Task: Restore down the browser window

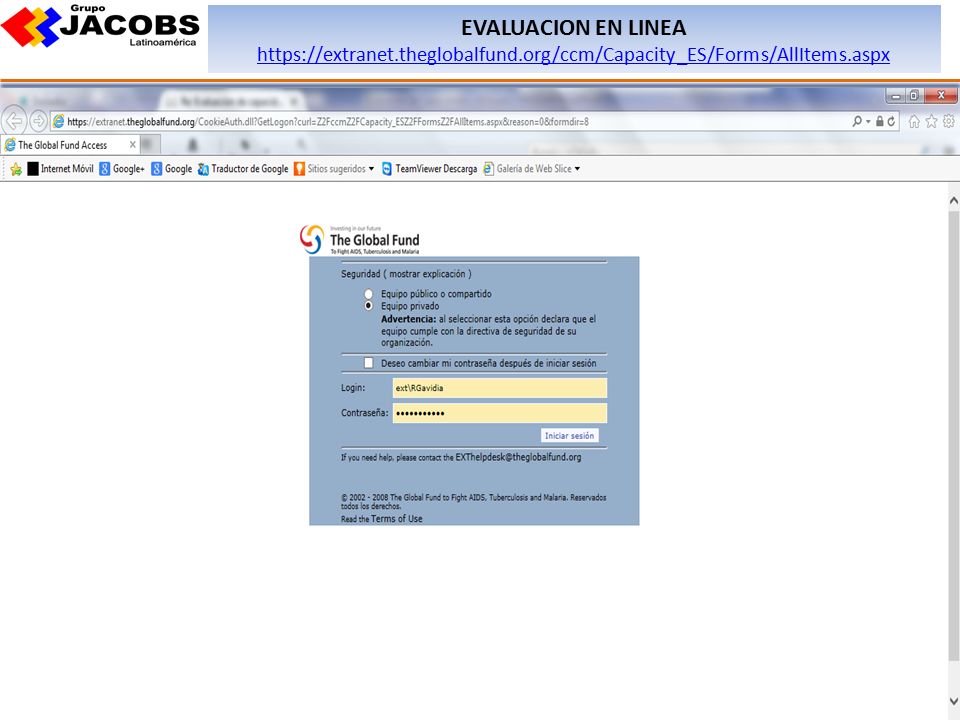Action: tap(914, 96)
